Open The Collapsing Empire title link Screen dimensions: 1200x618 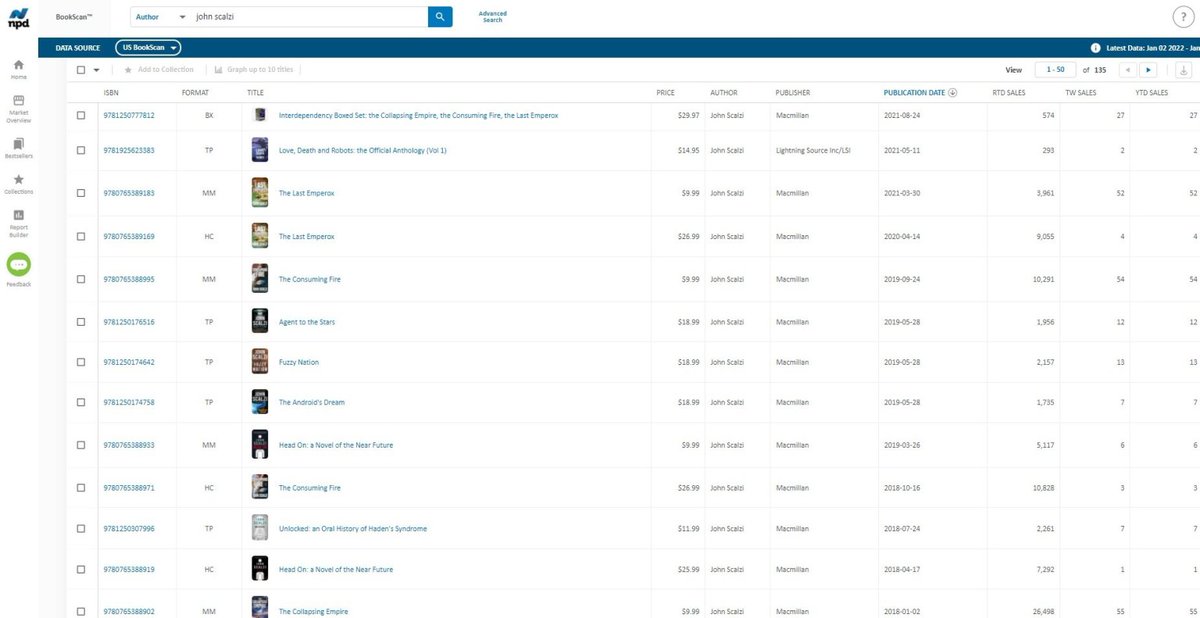coord(314,611)
